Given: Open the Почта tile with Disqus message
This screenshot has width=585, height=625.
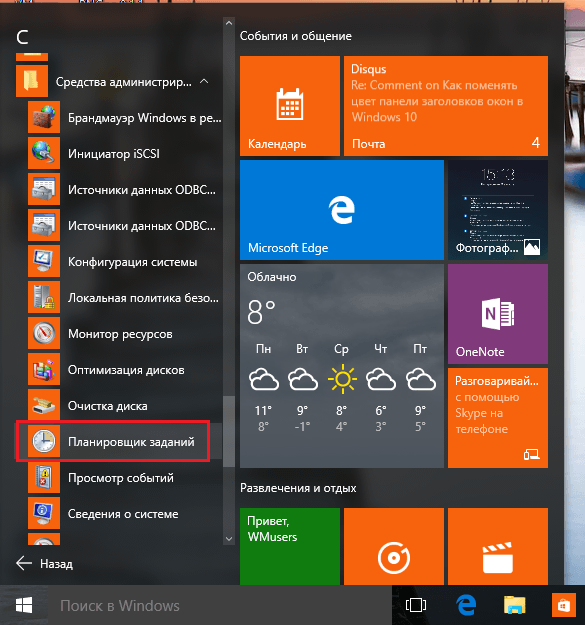Looking at the screenshot, I should pos(446,106).
